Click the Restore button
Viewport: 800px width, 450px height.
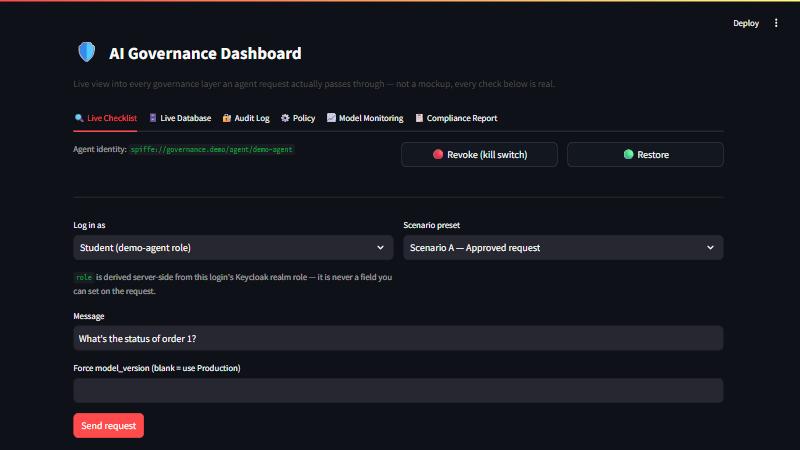645,155
